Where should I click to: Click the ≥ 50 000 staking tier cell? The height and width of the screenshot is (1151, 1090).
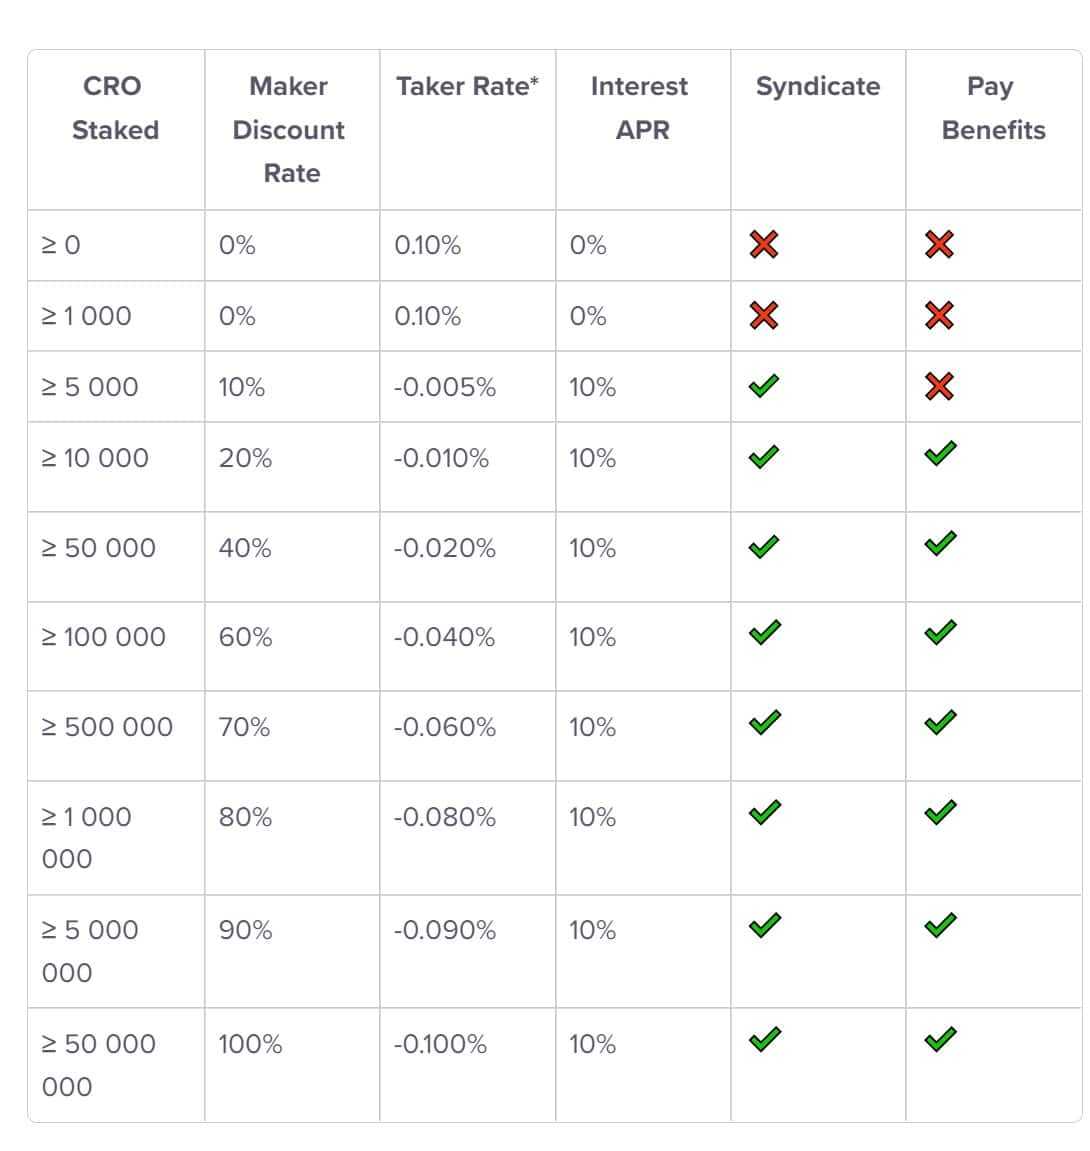[99, 548]
